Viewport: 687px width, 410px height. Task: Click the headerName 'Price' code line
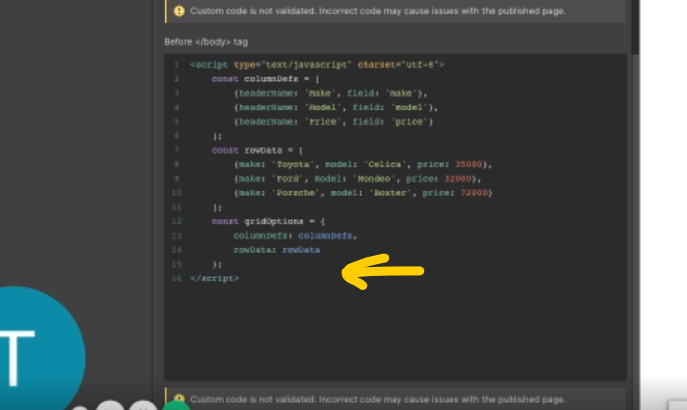coord(333,122)
